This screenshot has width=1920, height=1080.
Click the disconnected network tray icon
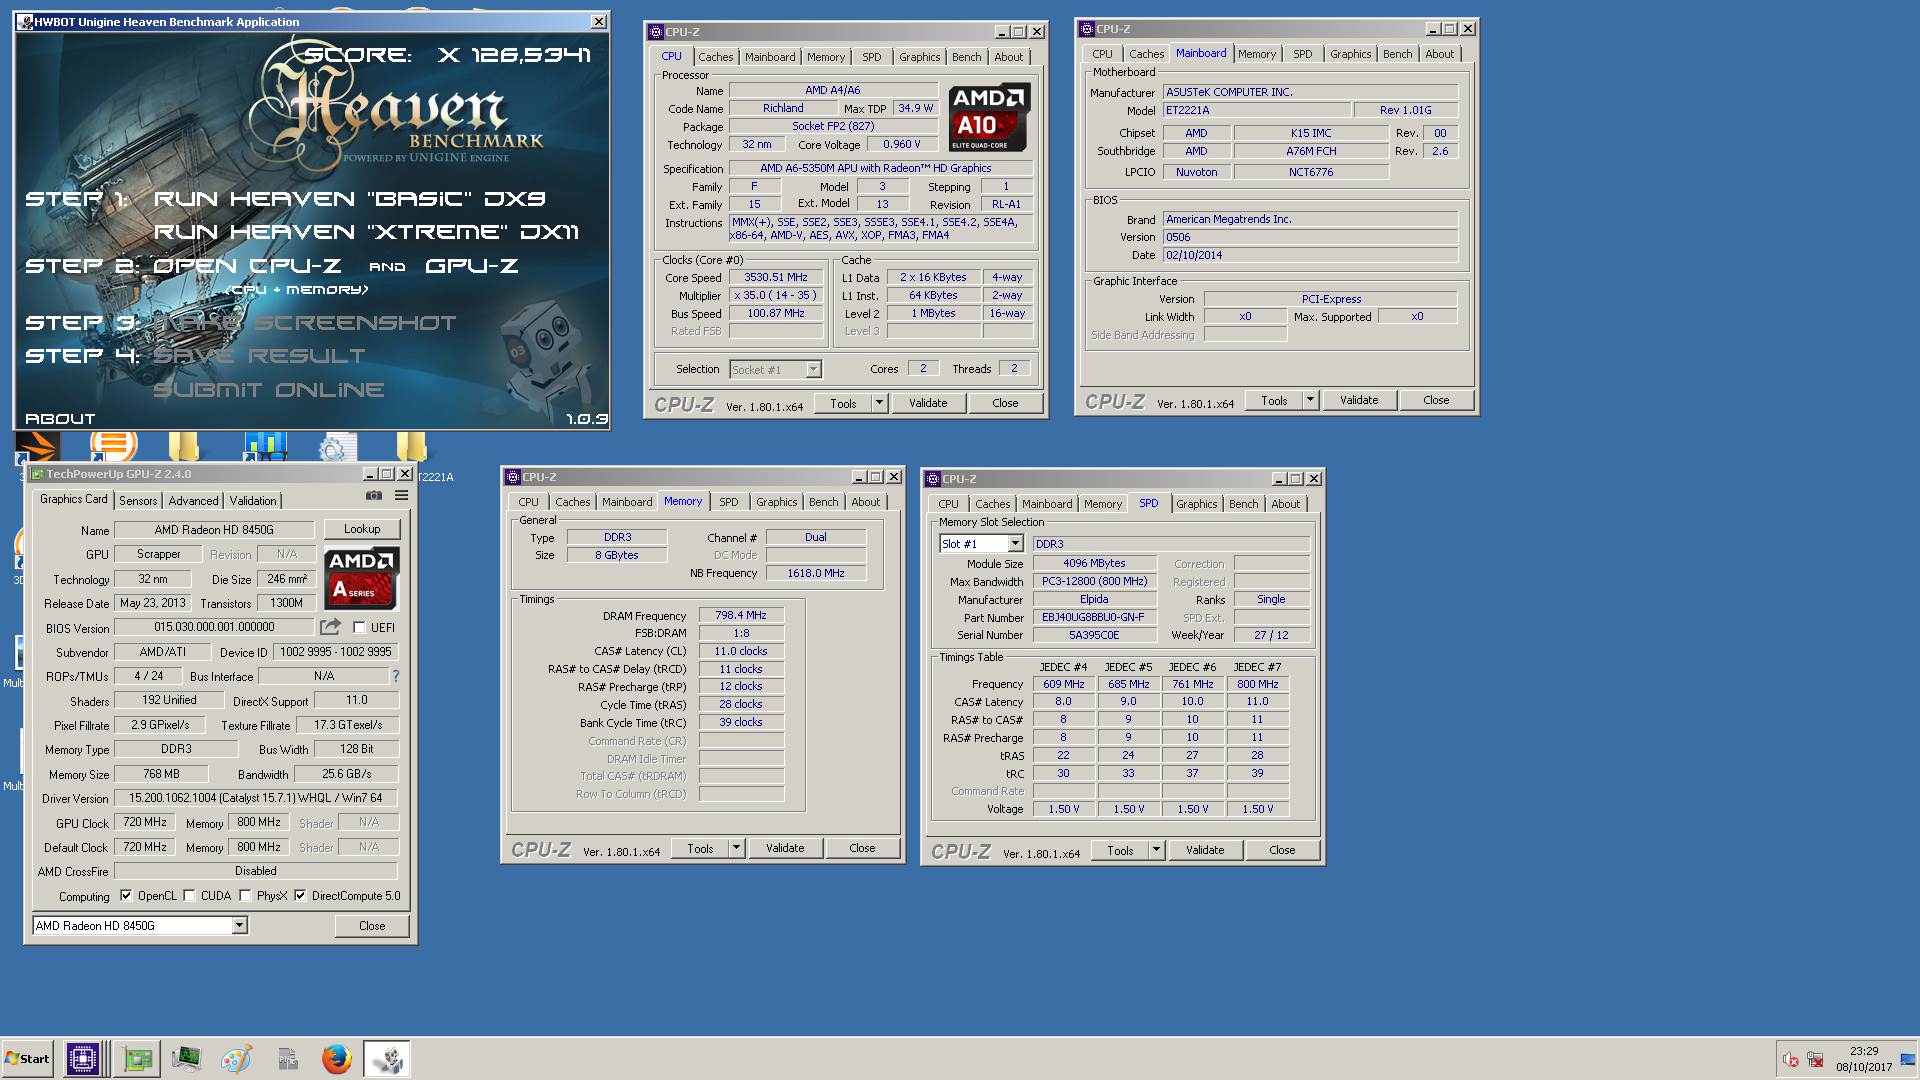[x=1815, y=1060]
